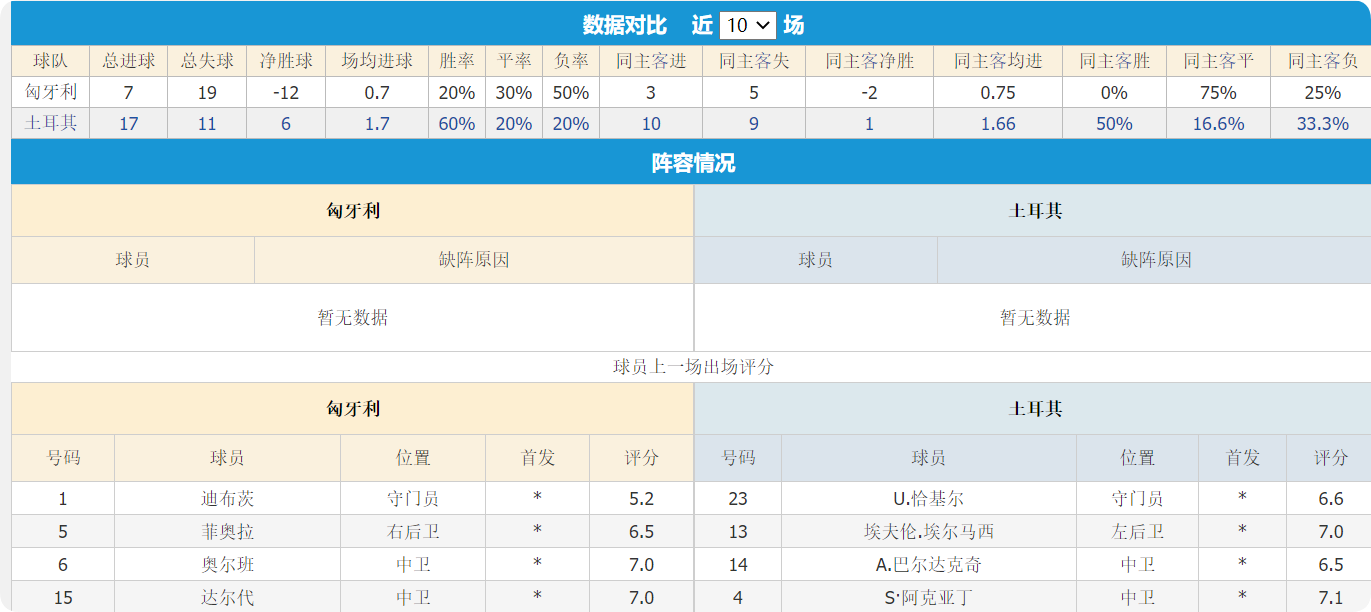
Task: Click goalkeeper 迪布茨 player name
Action: coord(226,498)
